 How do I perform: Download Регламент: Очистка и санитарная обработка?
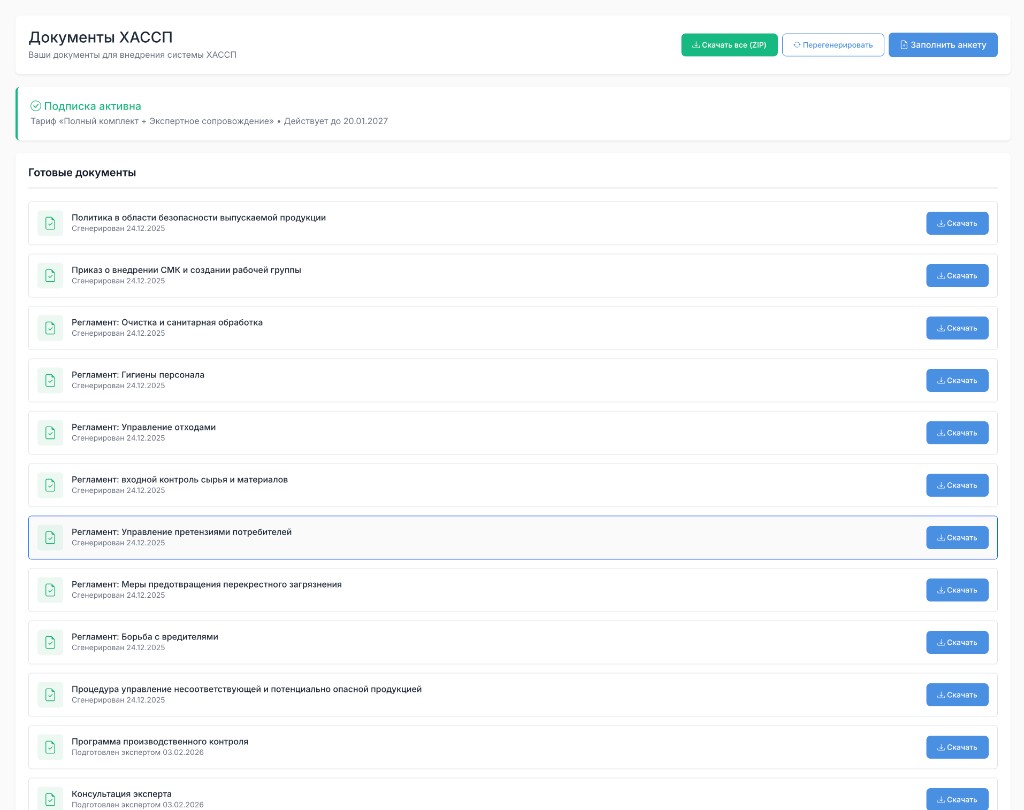pos(957,328)
